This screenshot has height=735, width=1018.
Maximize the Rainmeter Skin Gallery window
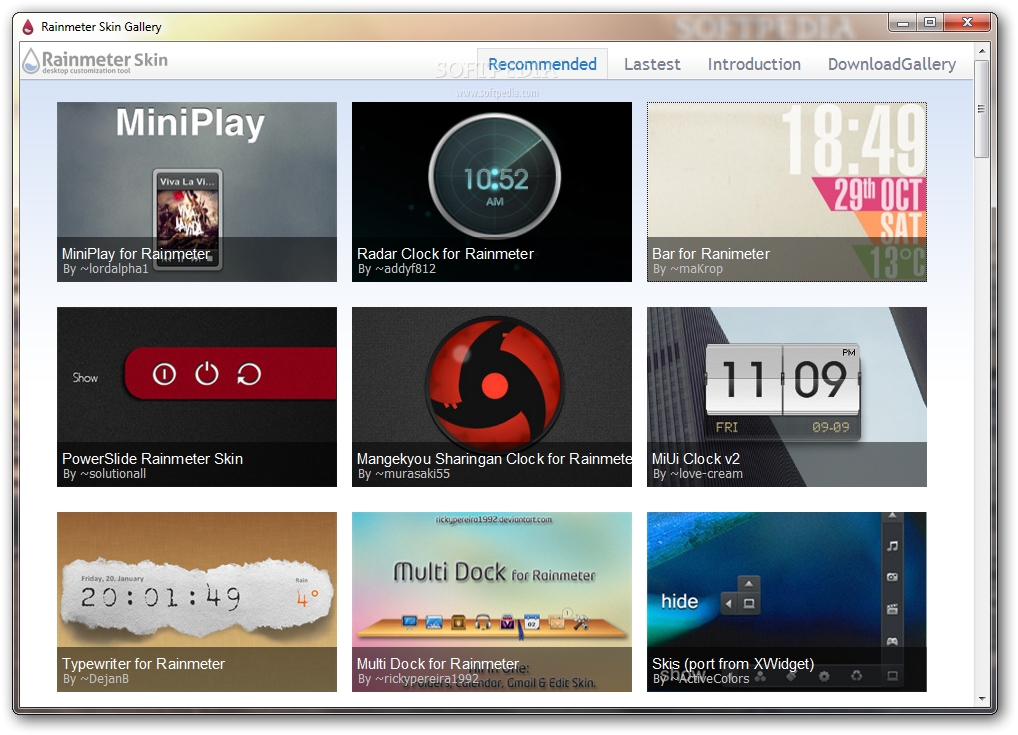pos(930,23)
